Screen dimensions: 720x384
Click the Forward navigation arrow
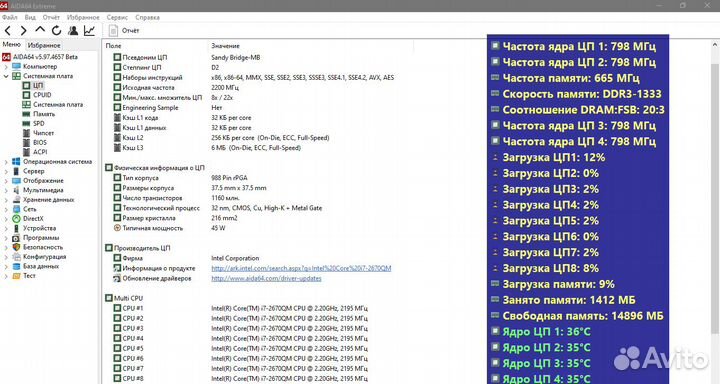(23, 31)
